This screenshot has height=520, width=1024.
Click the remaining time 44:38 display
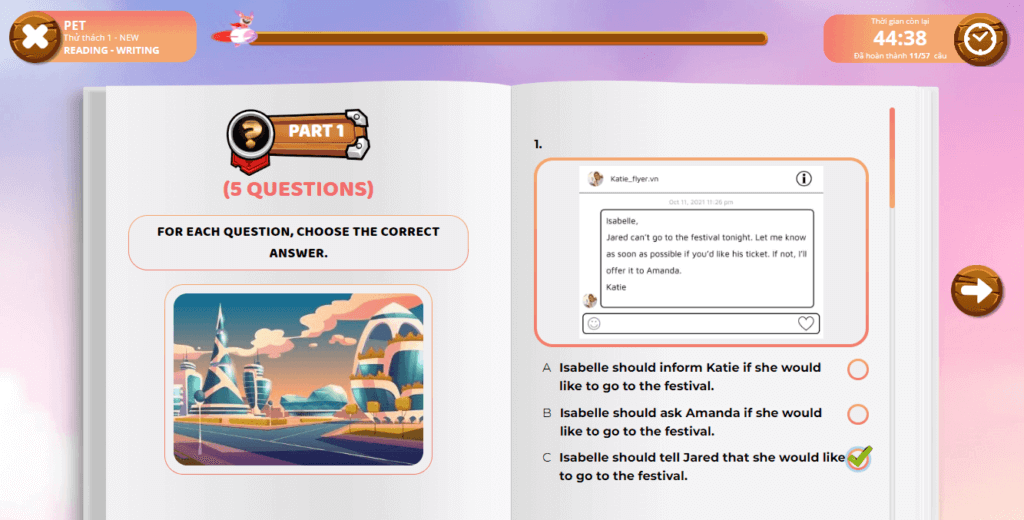(899, 38)
